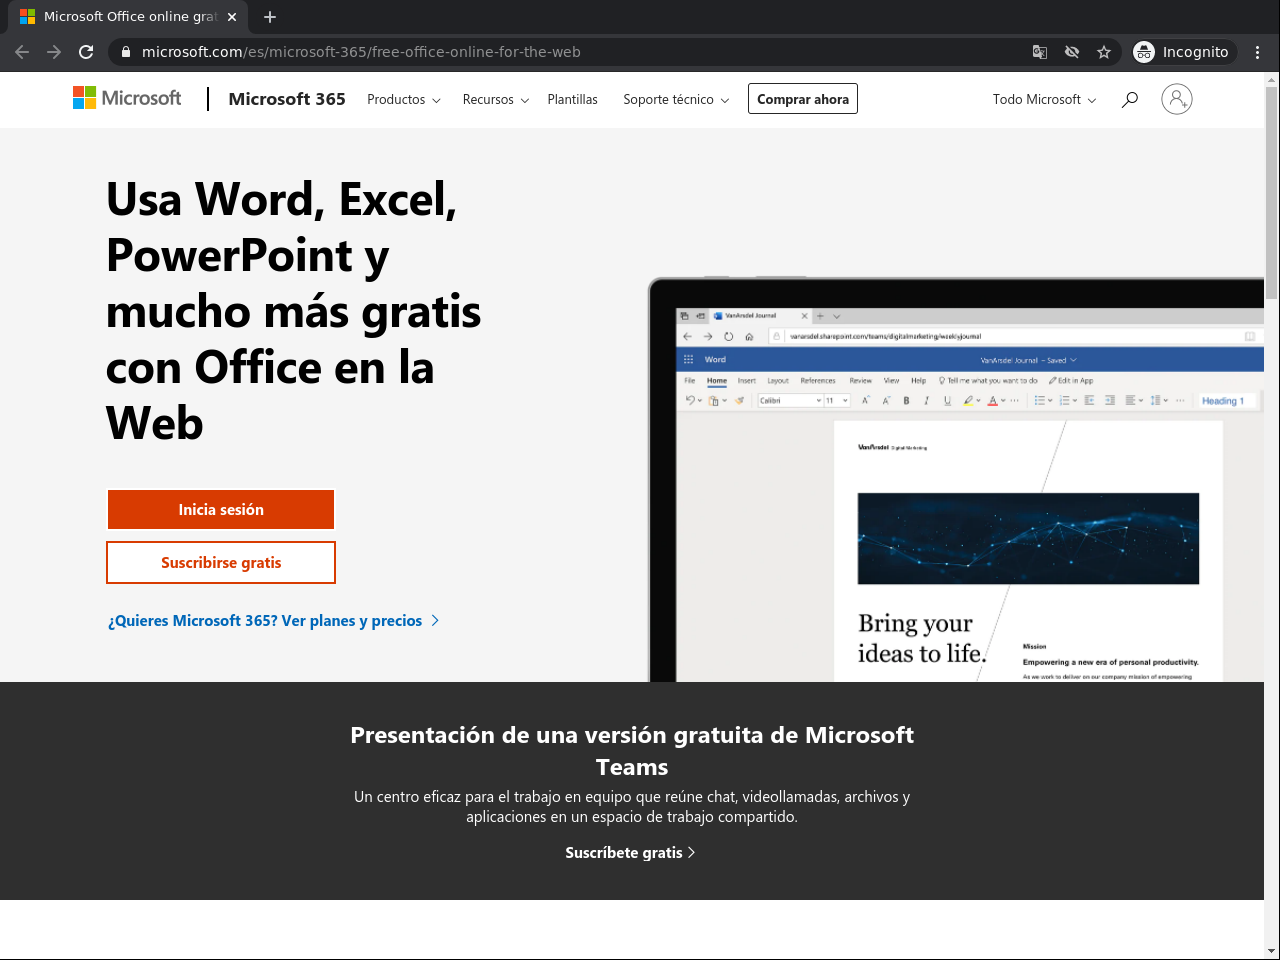Click the 'Un centro eficaz para el trabajo' paragraph
Image resolution: width=1280 pixels, height=960 pixels.
point(632,807)
